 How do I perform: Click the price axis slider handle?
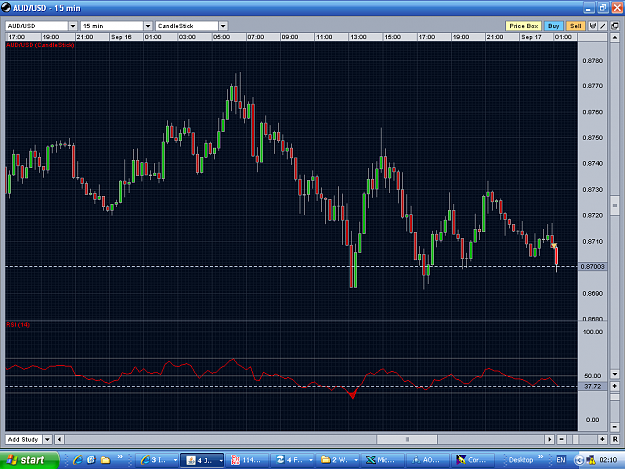(x=615, y=206)
